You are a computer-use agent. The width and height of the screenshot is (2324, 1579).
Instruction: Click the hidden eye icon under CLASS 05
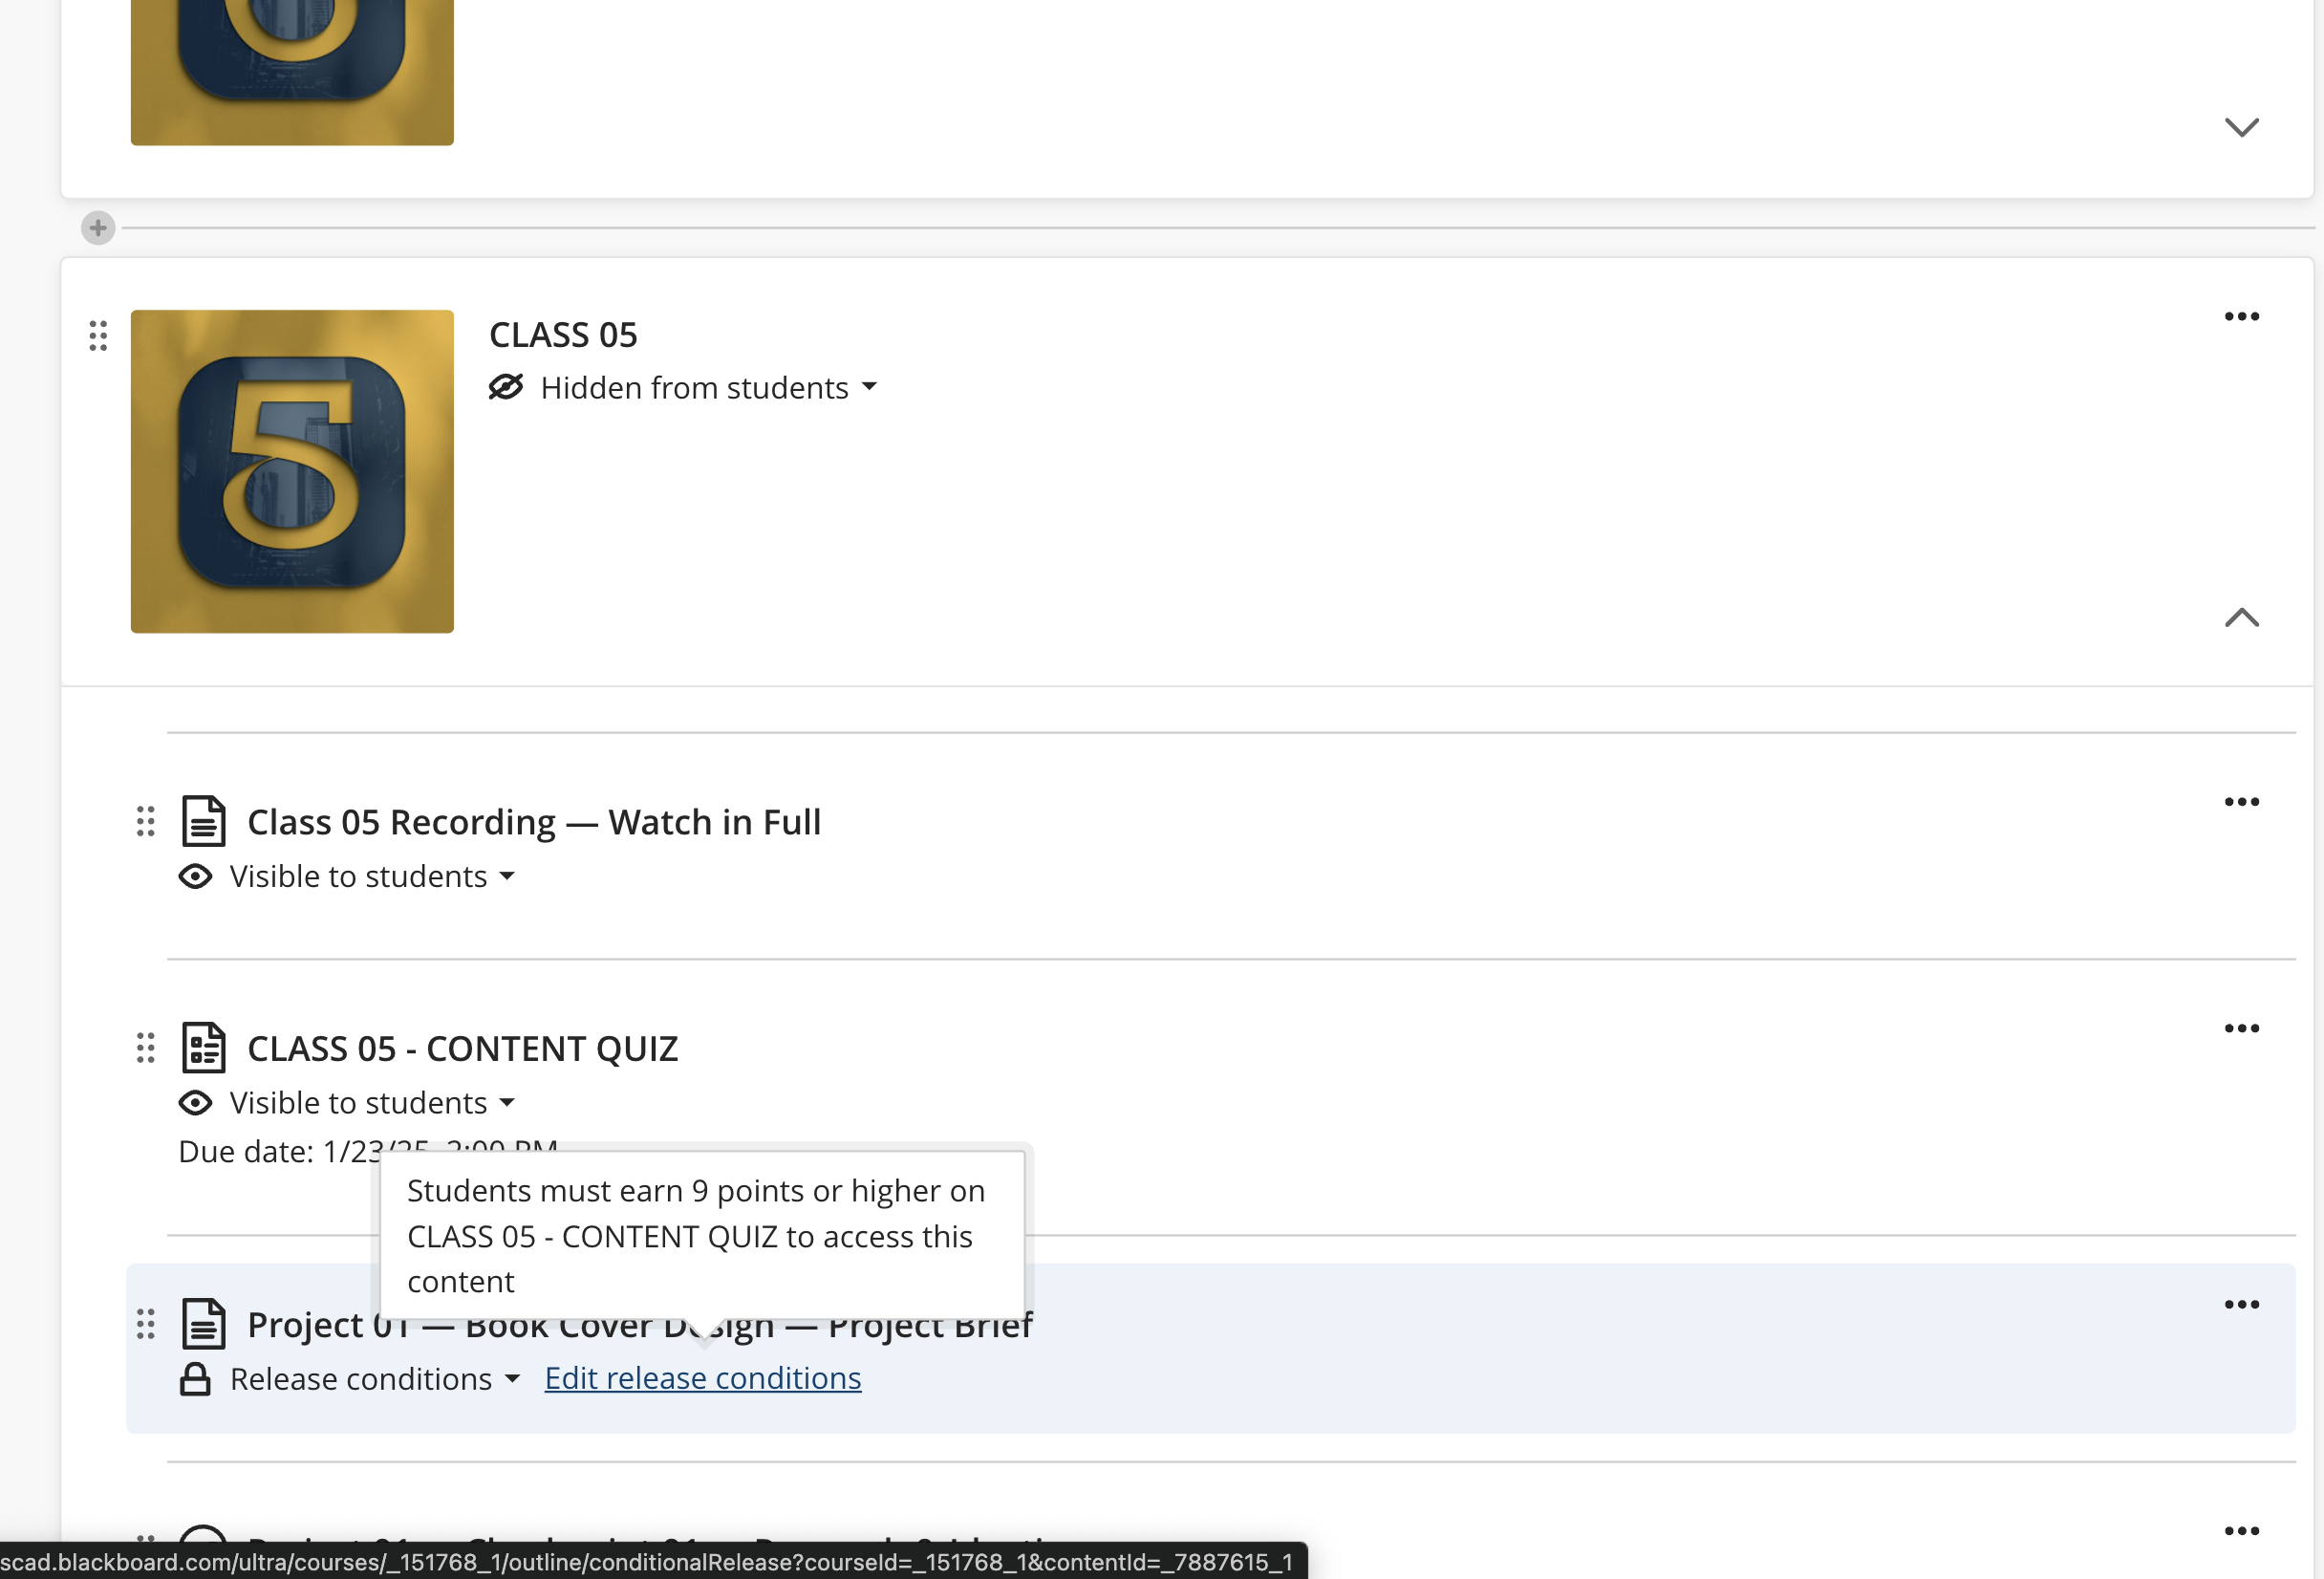point(506,387)
